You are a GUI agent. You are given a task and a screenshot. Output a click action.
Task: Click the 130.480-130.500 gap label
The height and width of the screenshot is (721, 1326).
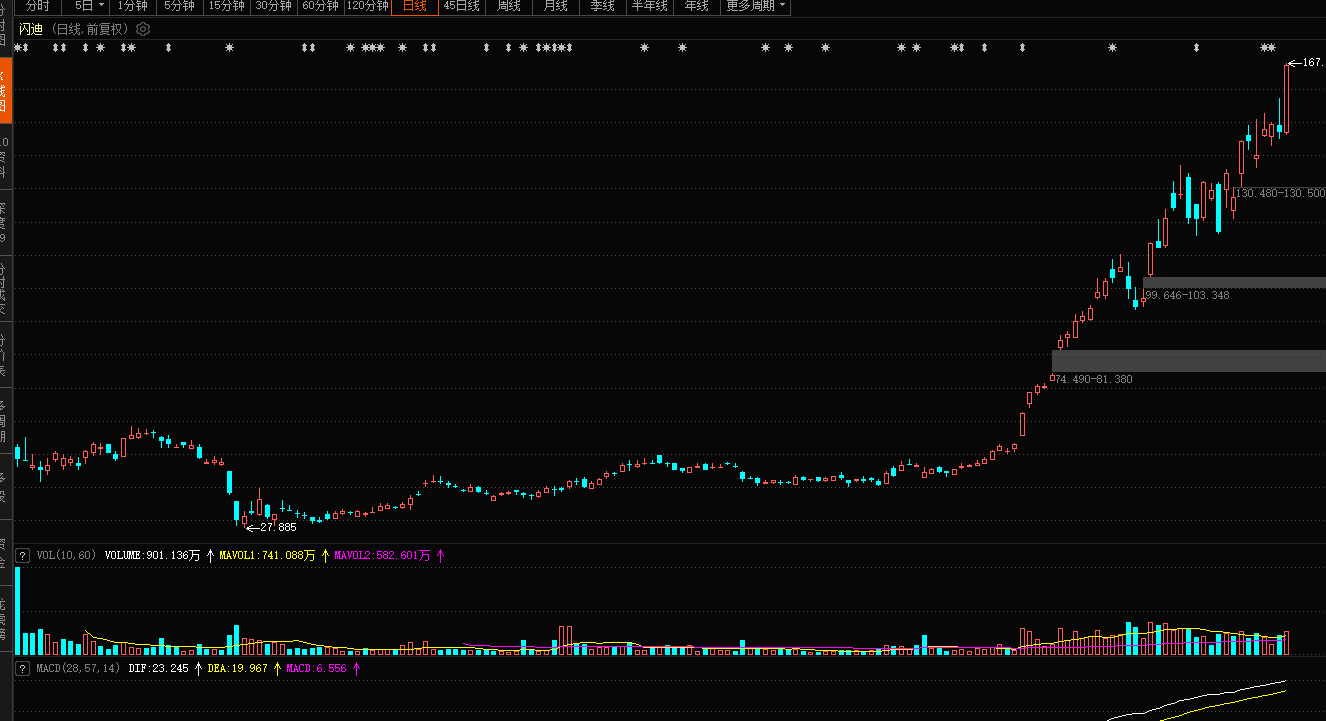click(1280, 193)
